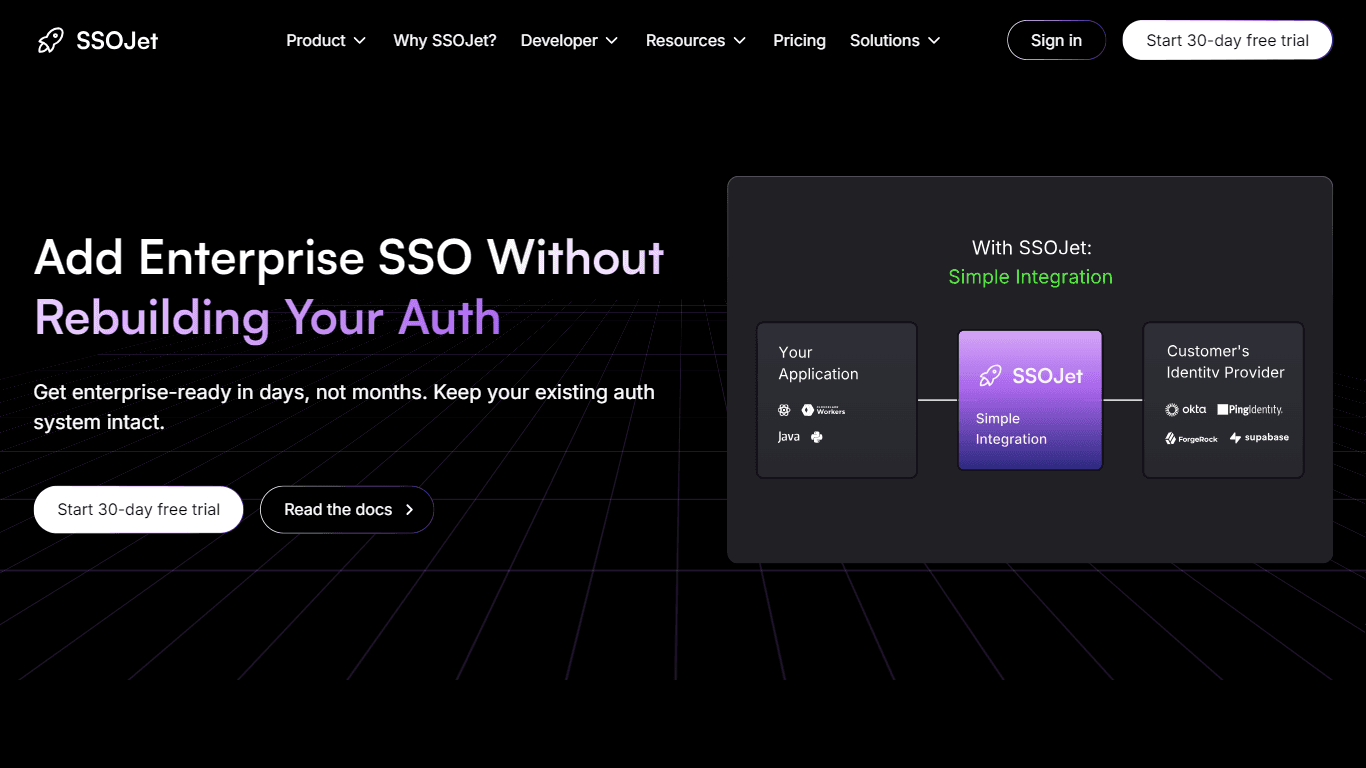Click the Supabase logo
Viewport: 1366px width, 768px height.
[1259, 438]
